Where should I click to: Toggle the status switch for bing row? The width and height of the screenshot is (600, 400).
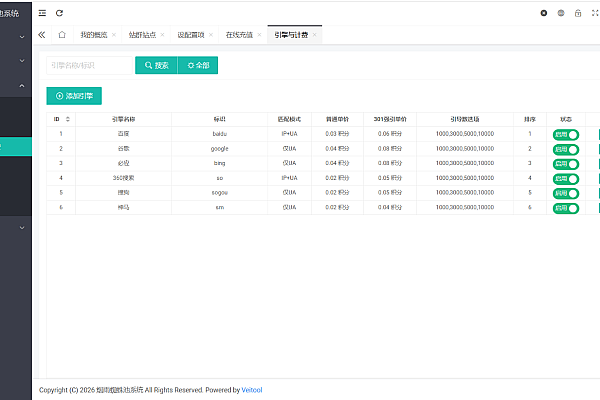click(x=566, y=164)
